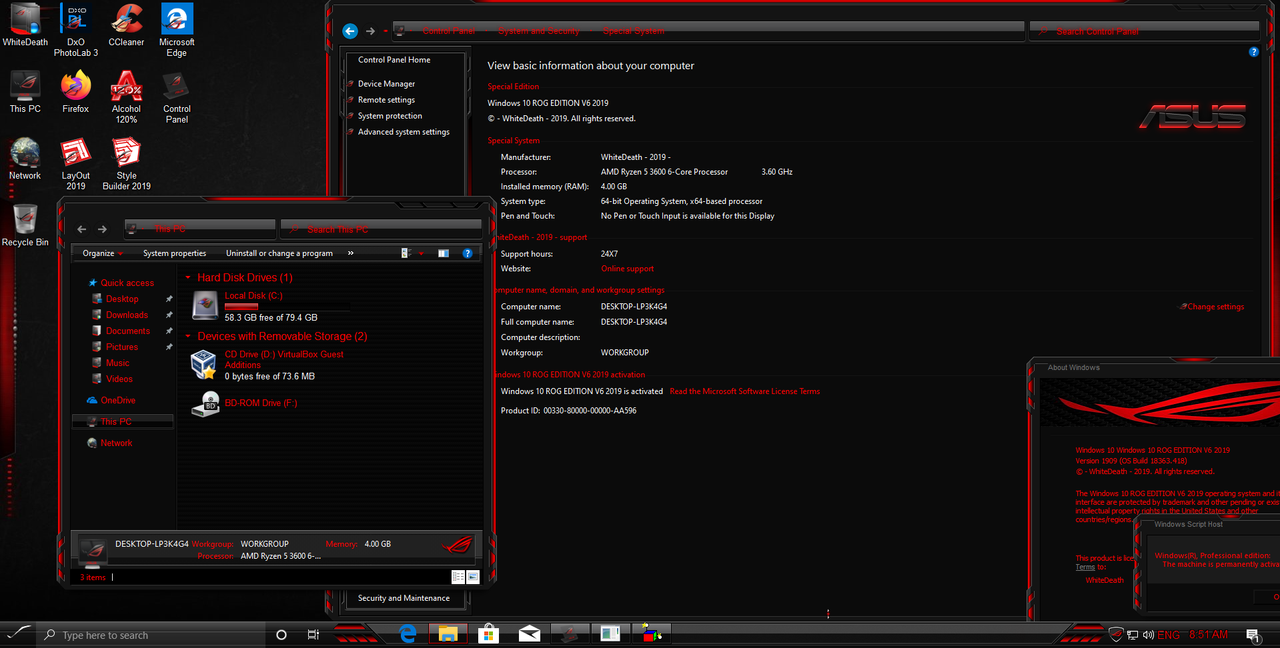The height and width of the screenshot is (648, 1280).
Task: Select Network in the navigation pane
Action: [116, 443]
